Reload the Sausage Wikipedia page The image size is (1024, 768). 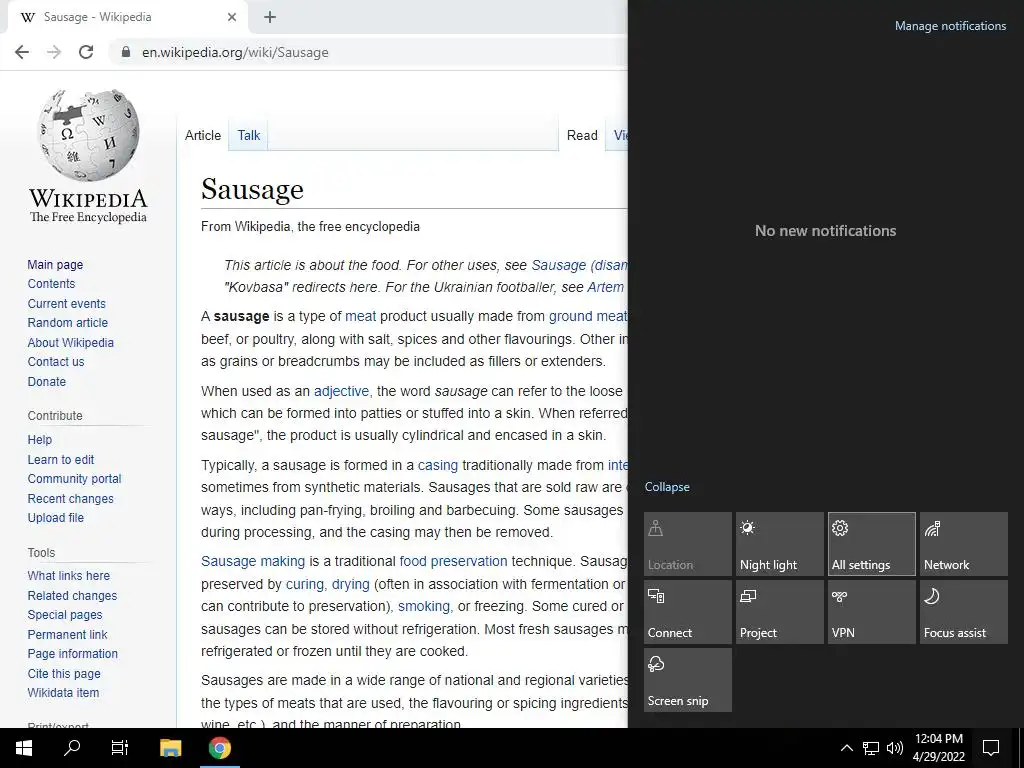tap(86, 52)
